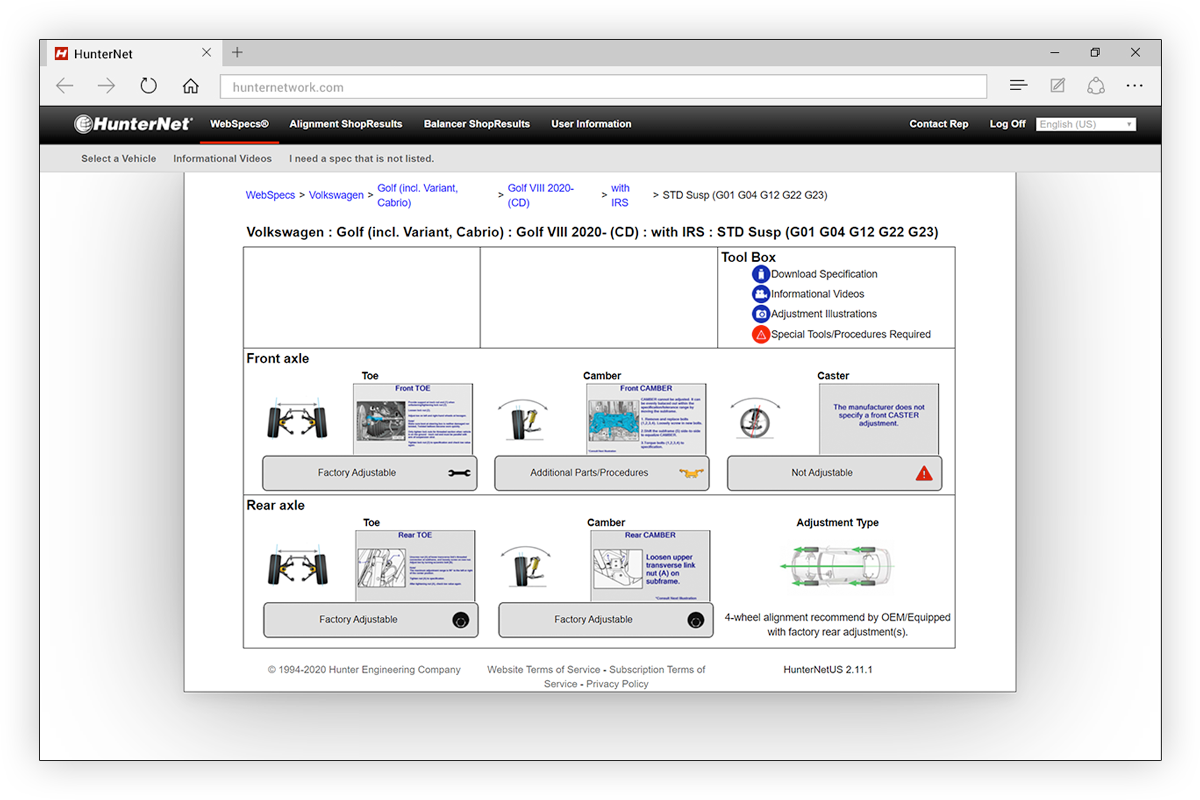Click the Download Specification icon
1200x800 pixels.
(x=761, y=274)
